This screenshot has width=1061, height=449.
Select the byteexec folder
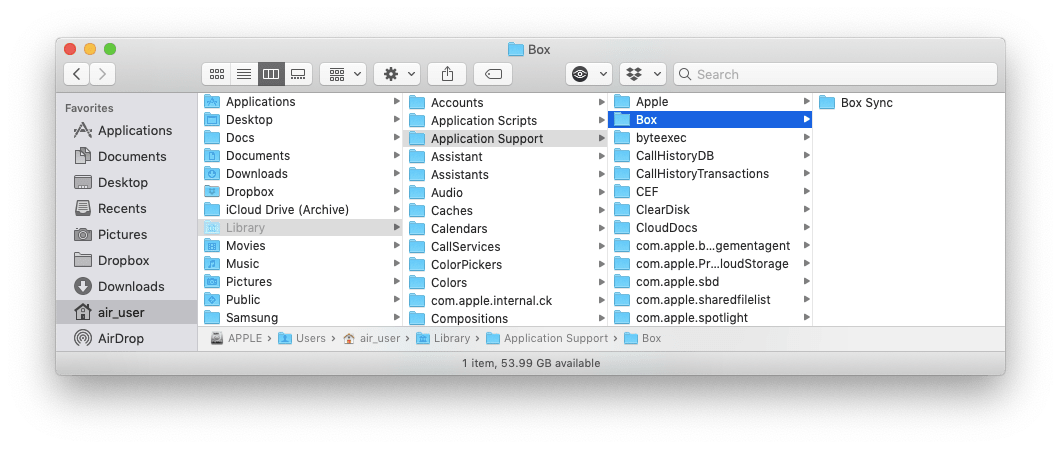click(x=710, y=137)
